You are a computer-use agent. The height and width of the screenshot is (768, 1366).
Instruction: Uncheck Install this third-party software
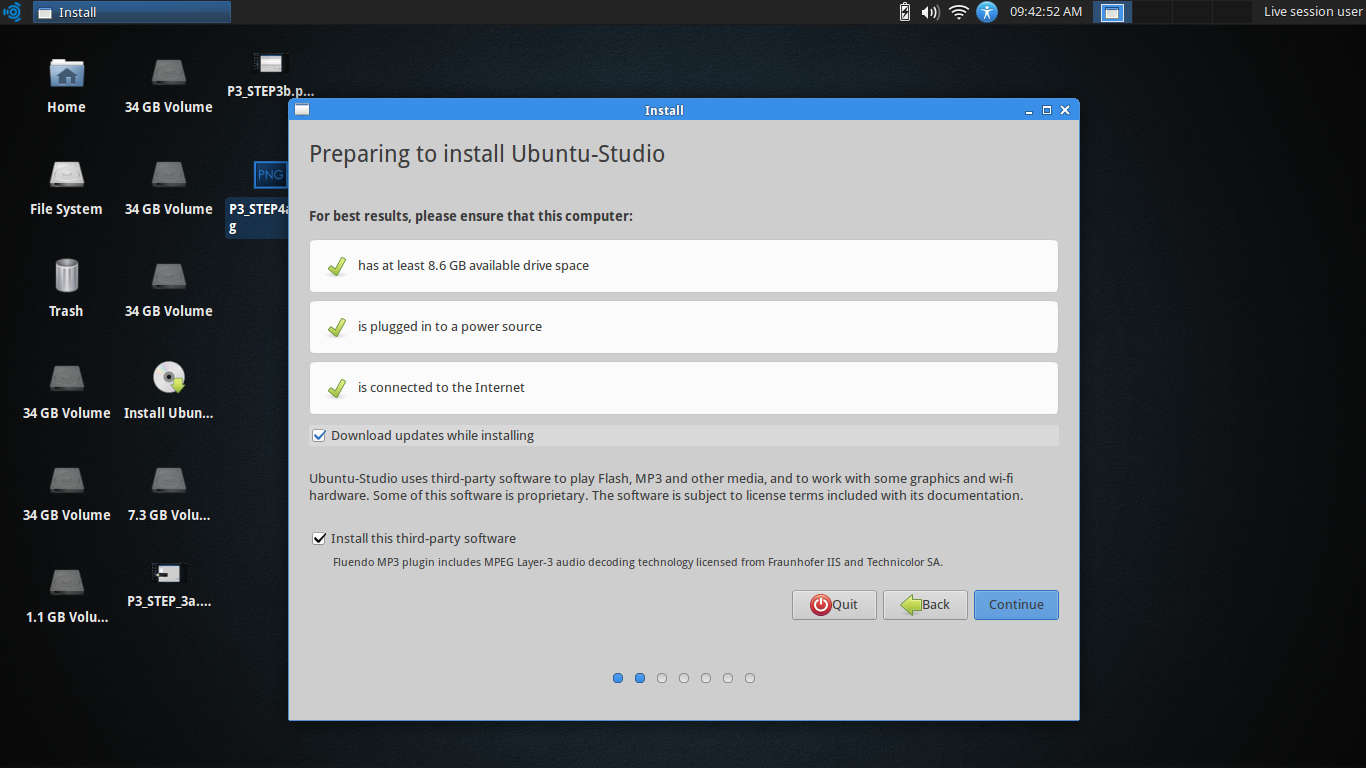319,539
